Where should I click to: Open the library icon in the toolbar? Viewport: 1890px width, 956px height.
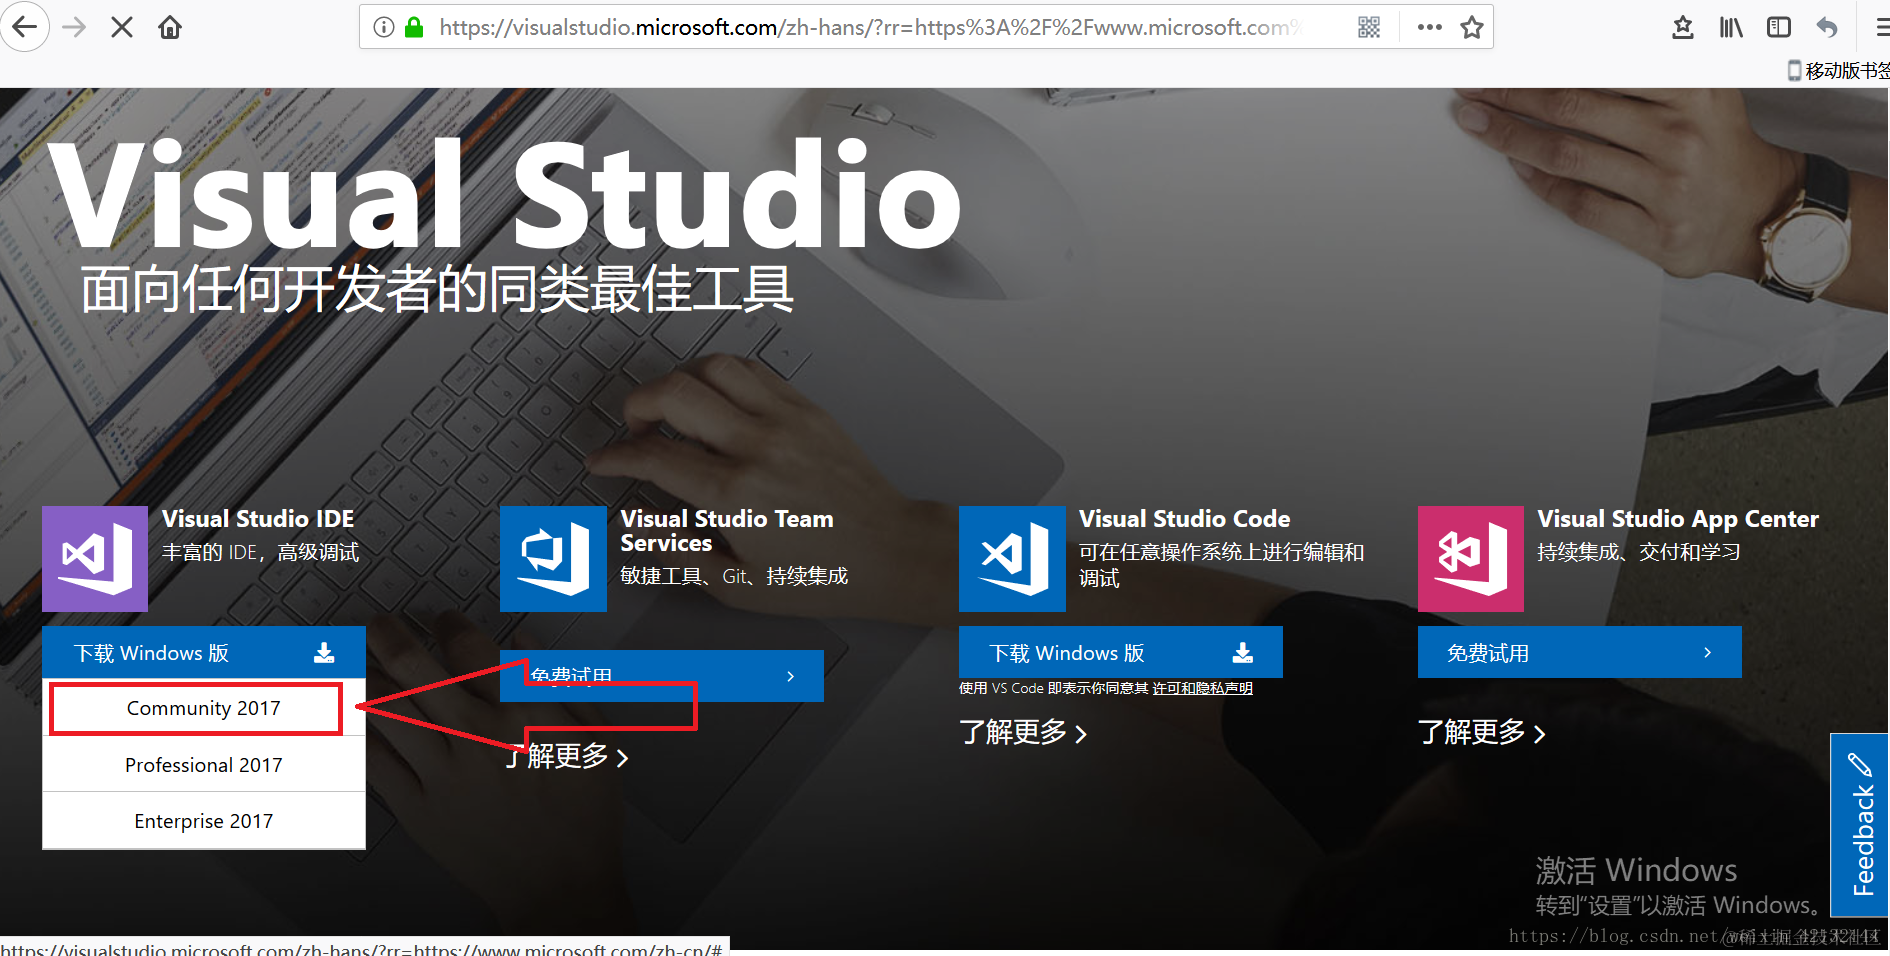point(1731,27)
